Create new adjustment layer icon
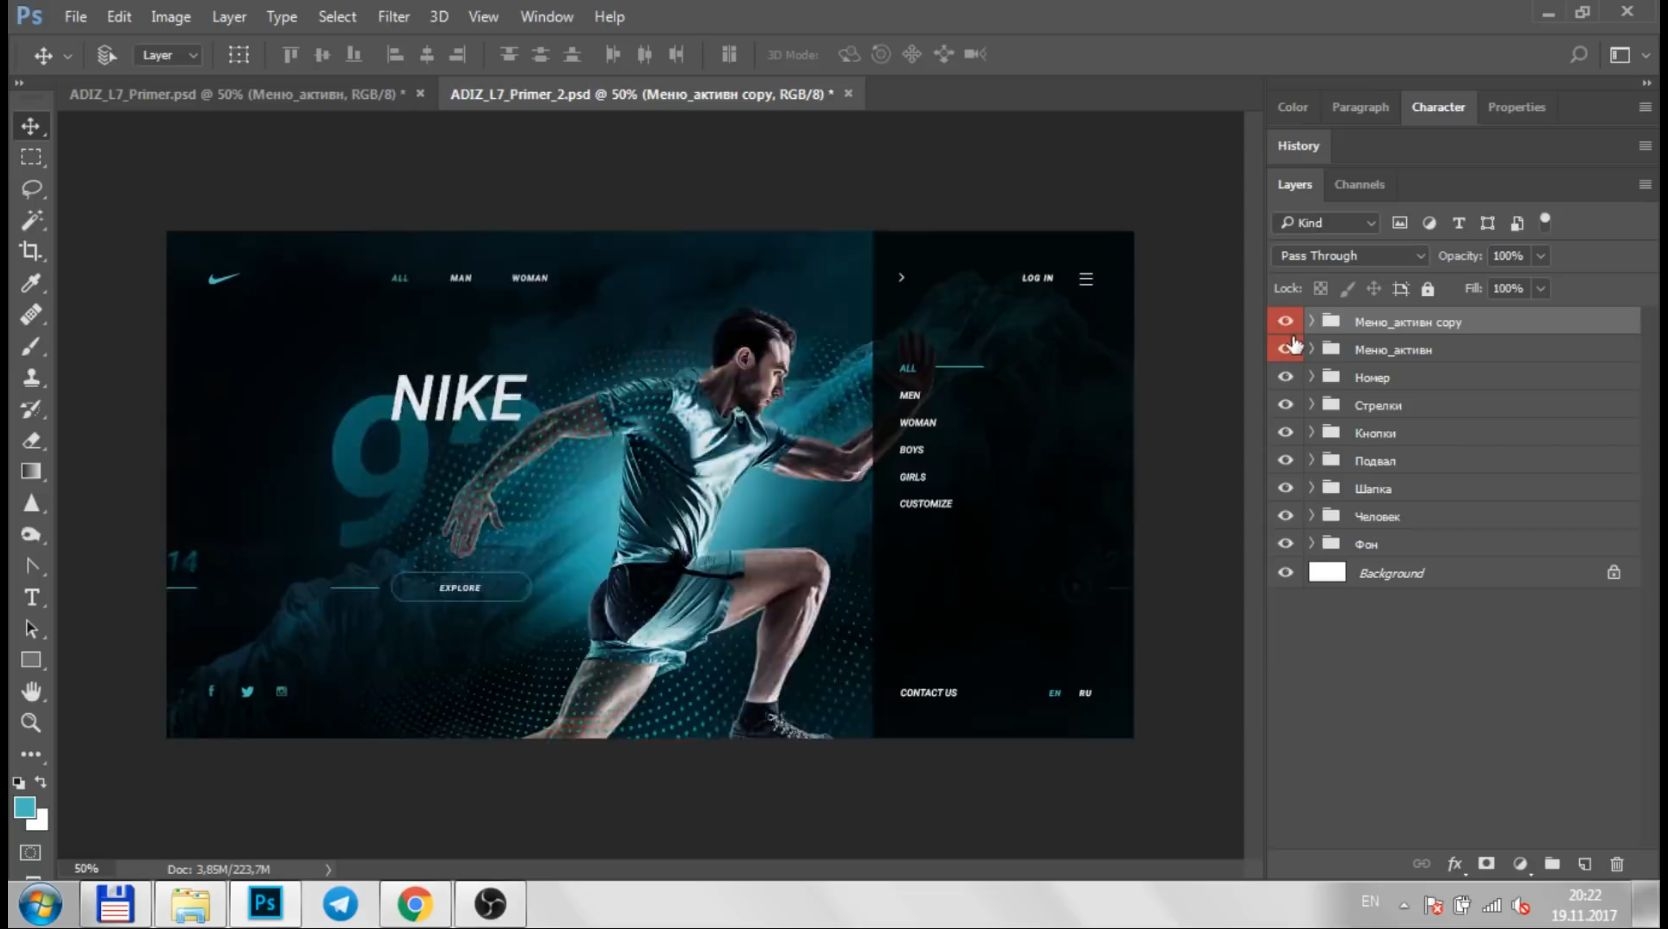Image resolution: width=1668 pixels, height=929 pixels. click(1520, 864)
